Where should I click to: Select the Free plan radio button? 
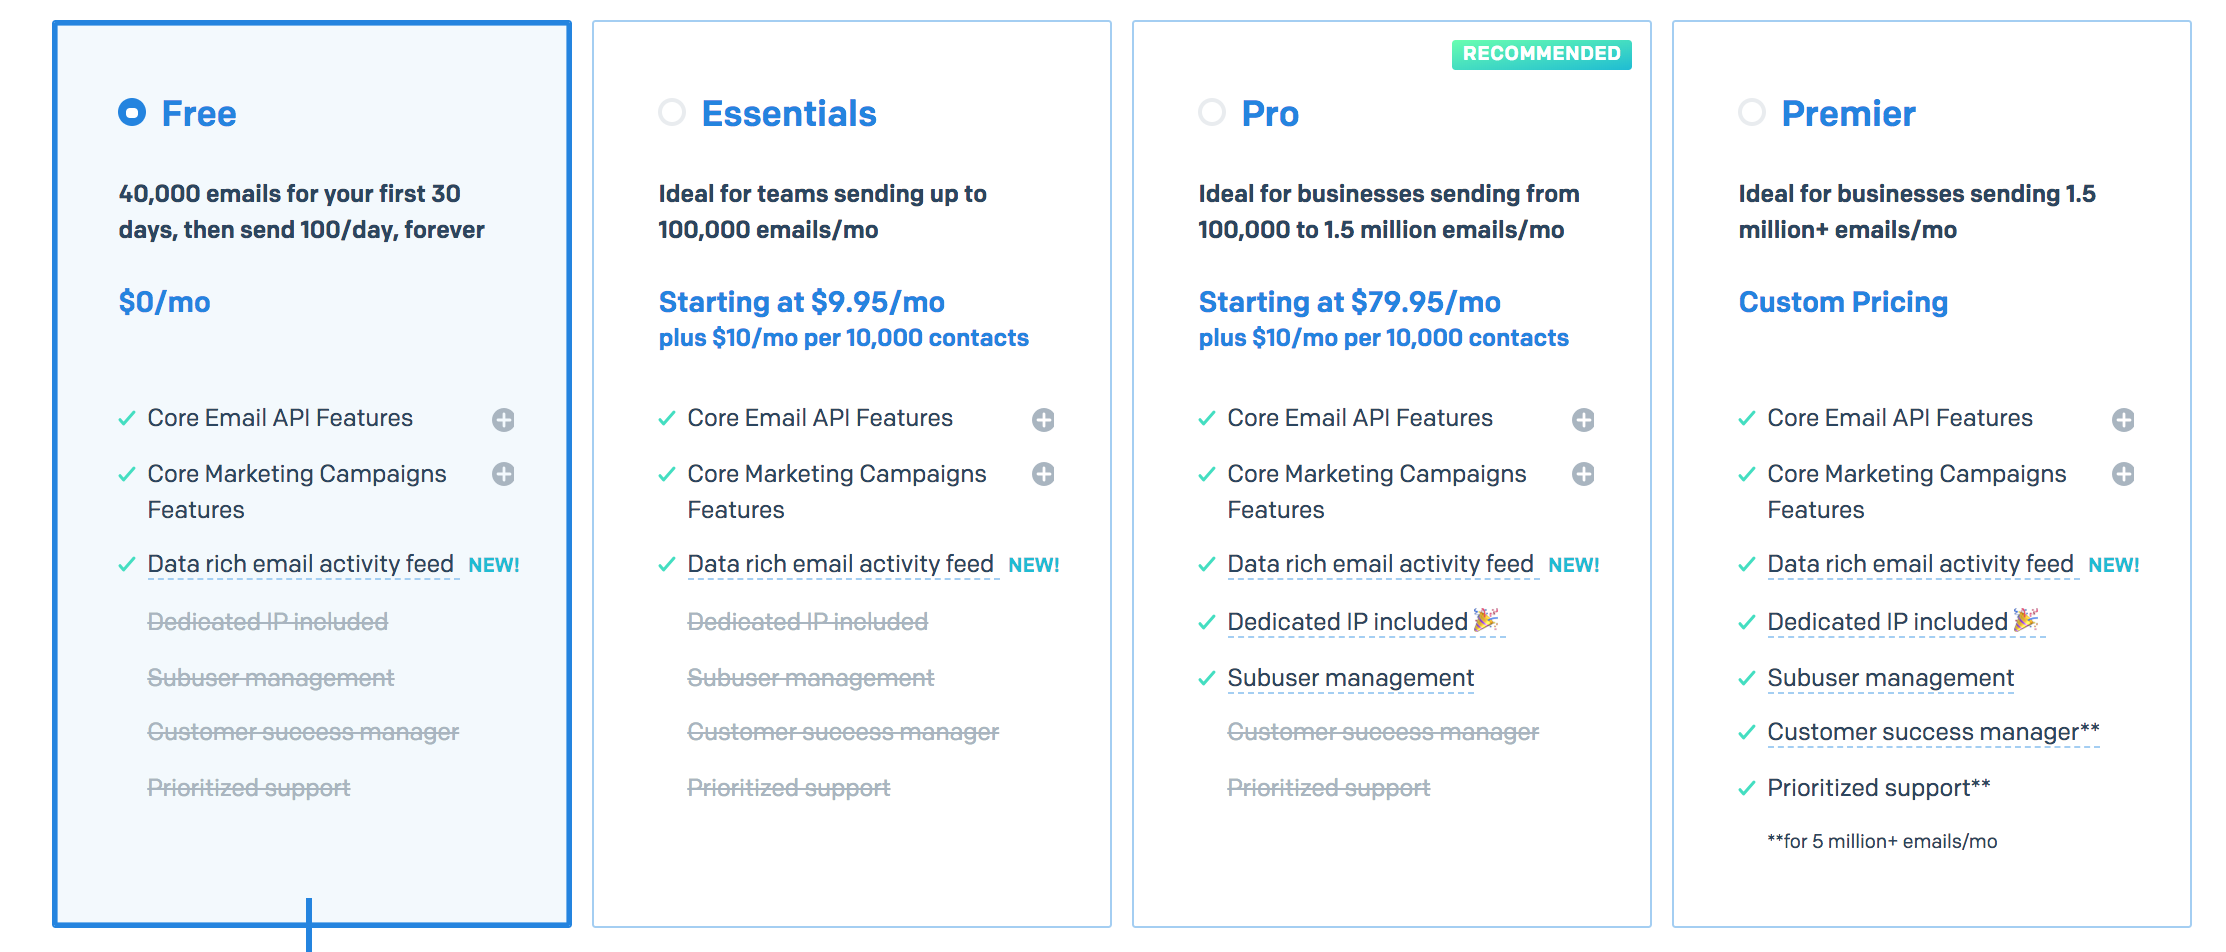pos(132,112)
